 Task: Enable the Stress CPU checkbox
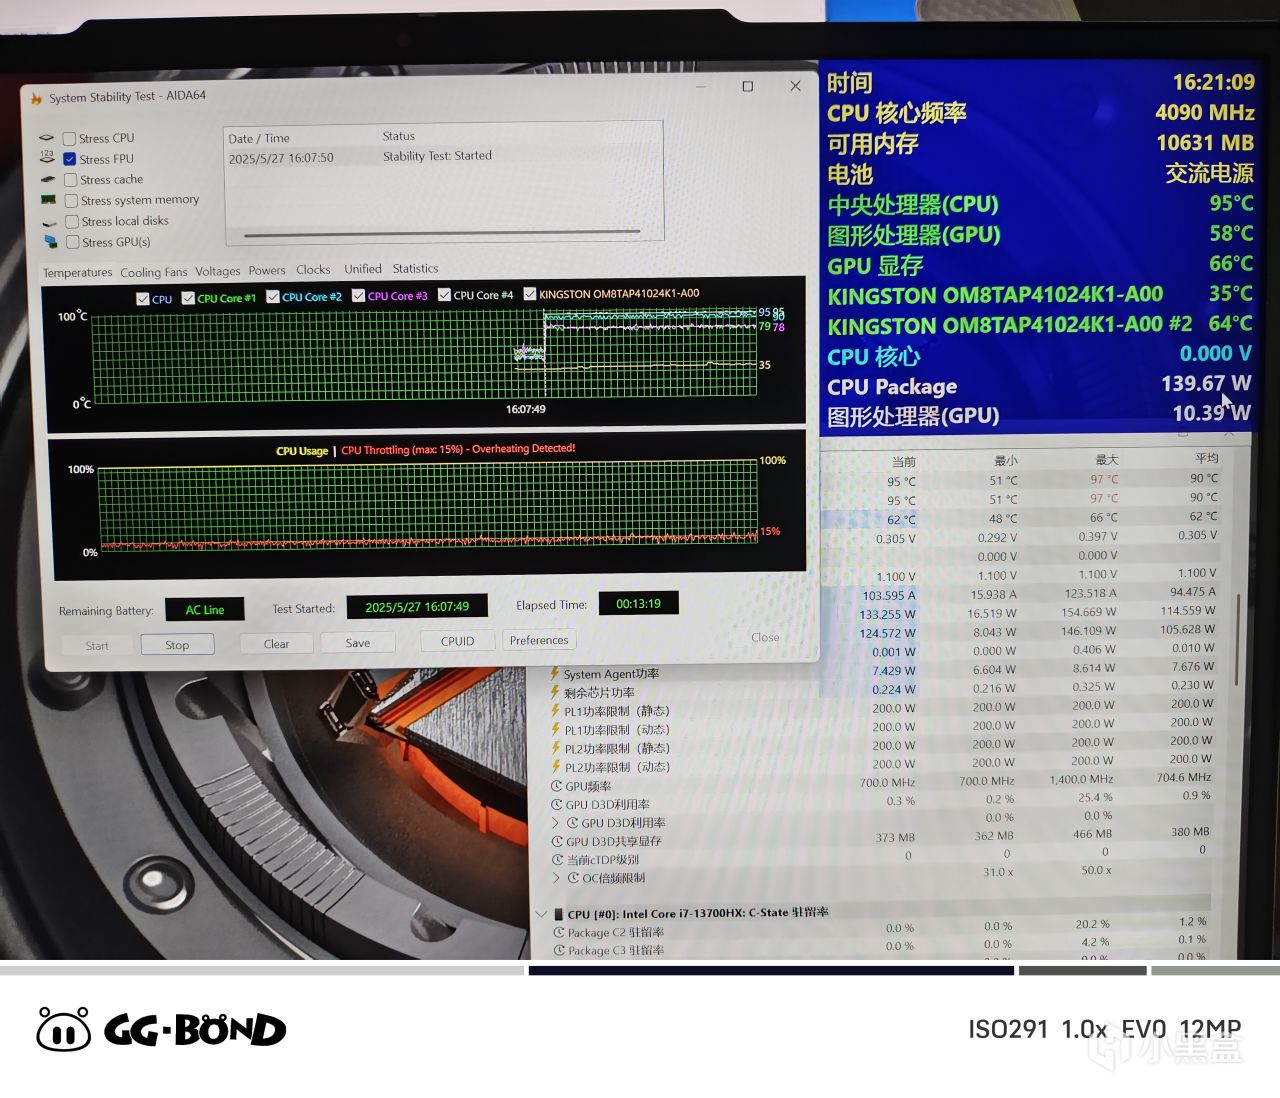pos(69,139)
